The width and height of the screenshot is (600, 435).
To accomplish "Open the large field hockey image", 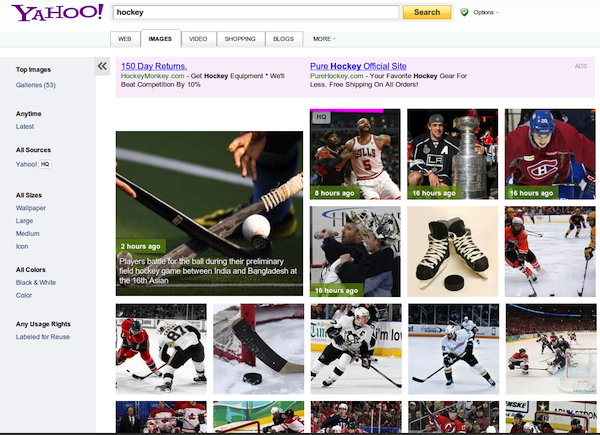I will click(x=209, y=213).
